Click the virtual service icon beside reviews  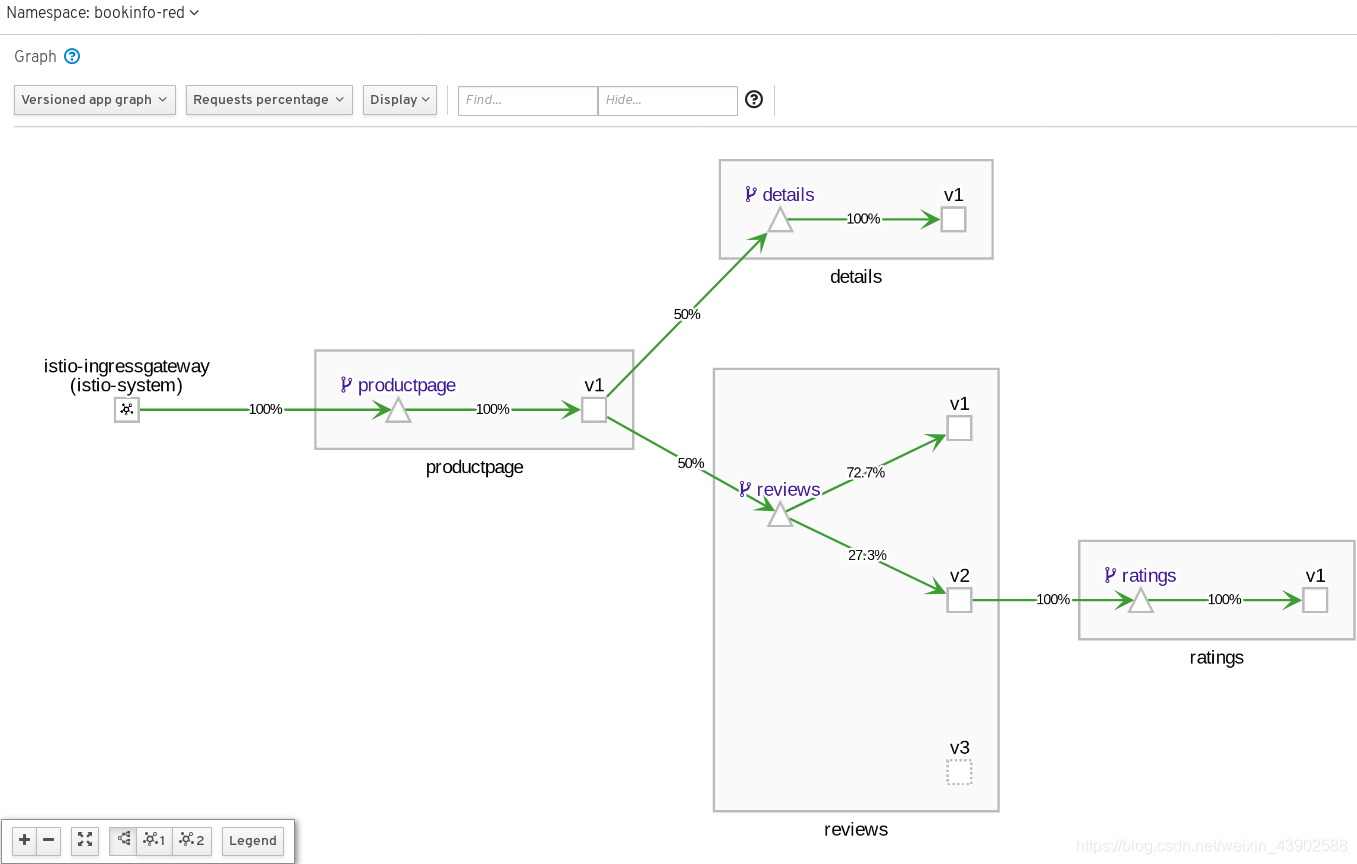[x=745, y=489]
